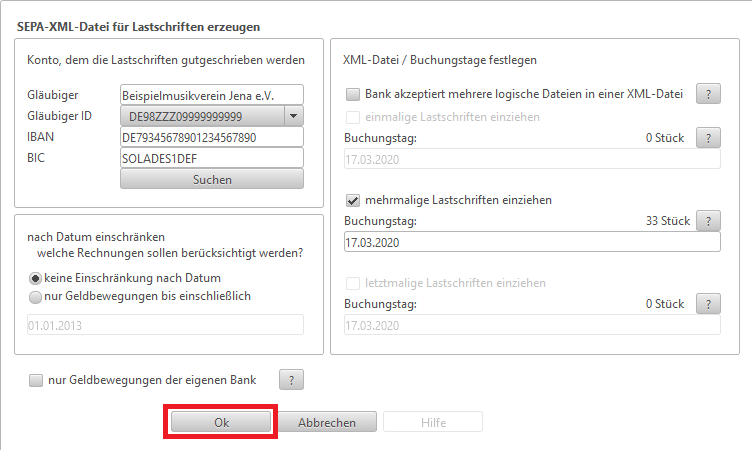The image size is (752, 450).
Task: Tick 'nur Geldbewegungen der eigenen Bank' checkbox
Action: [37, 380]
